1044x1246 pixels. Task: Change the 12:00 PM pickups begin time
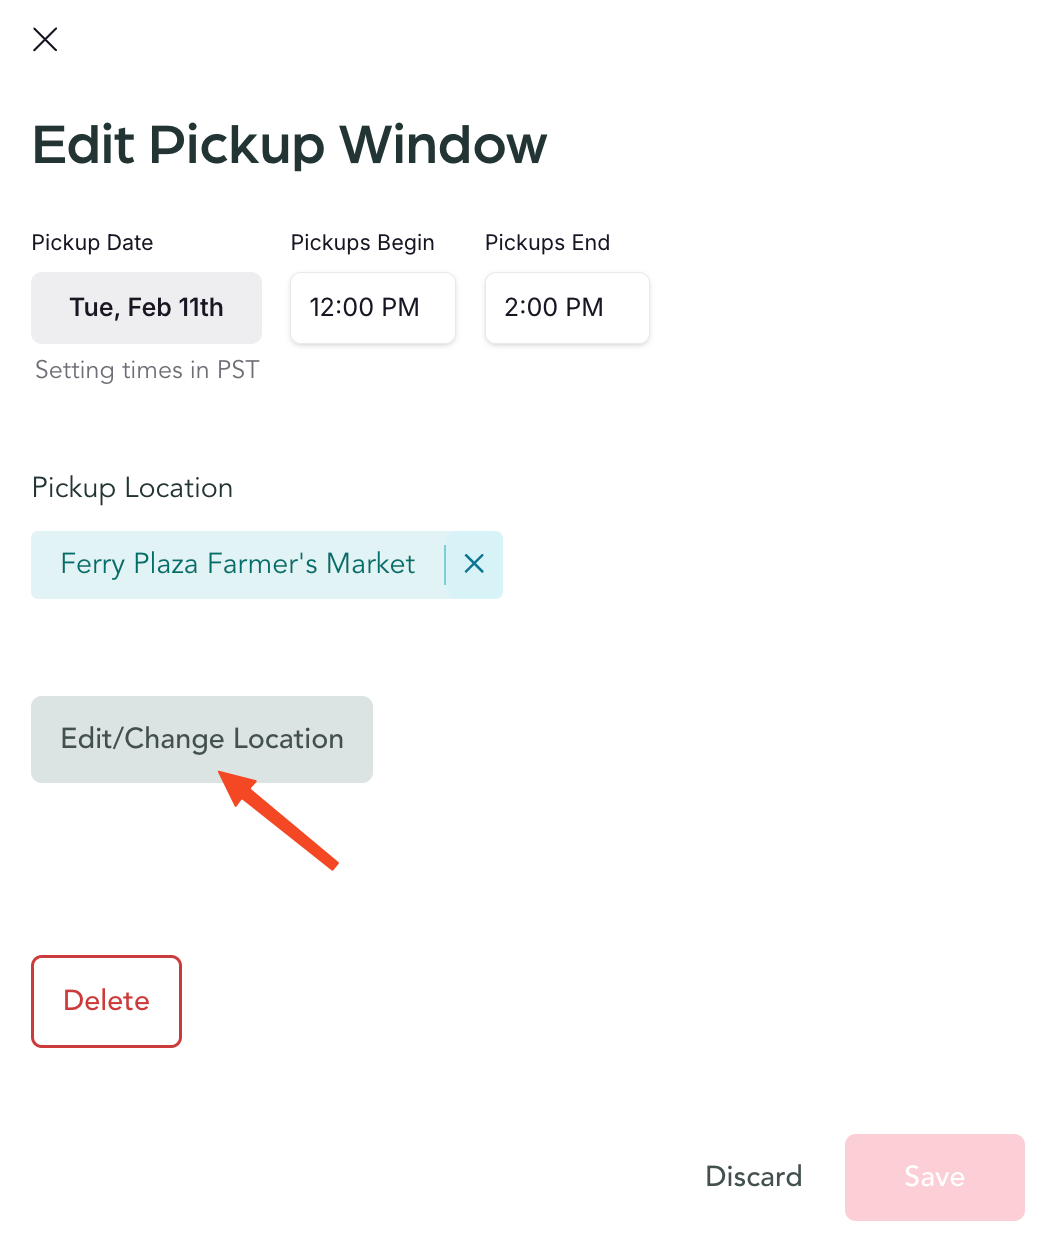coord(372,308)
